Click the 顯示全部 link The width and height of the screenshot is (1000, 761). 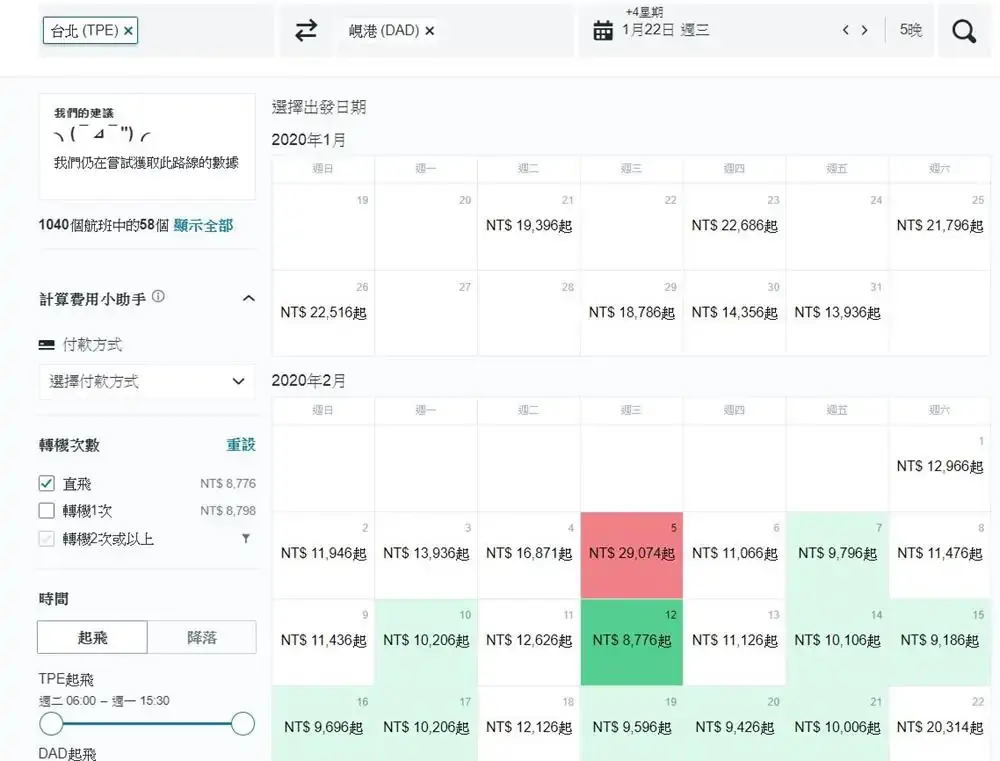[x=203, y=226]
